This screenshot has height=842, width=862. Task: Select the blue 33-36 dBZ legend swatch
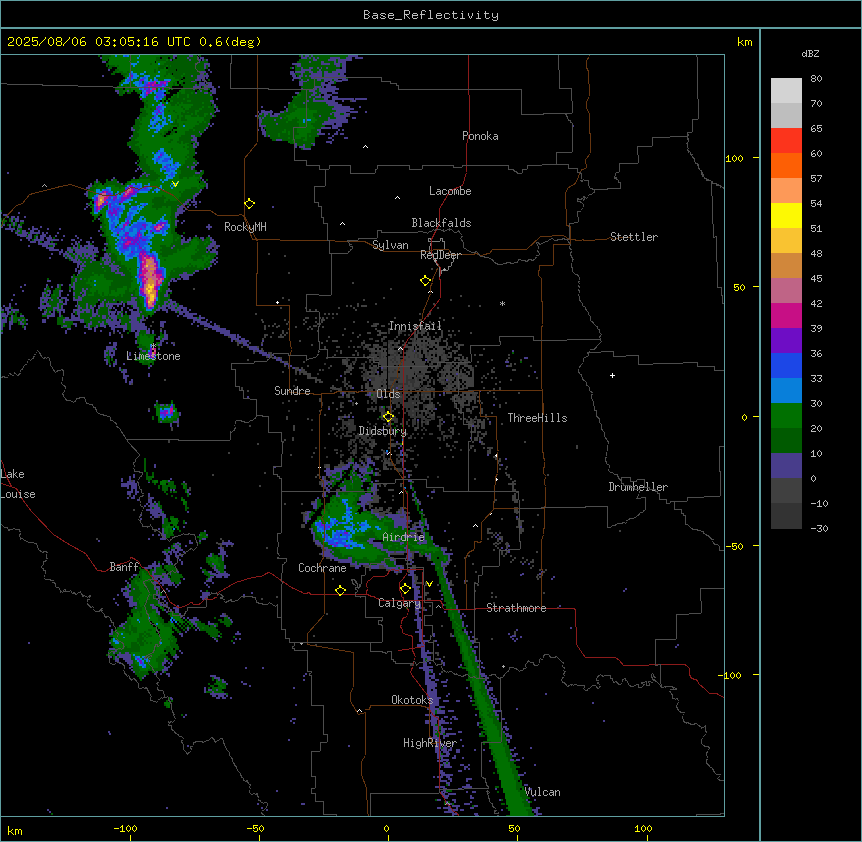[x=786, y=365]
